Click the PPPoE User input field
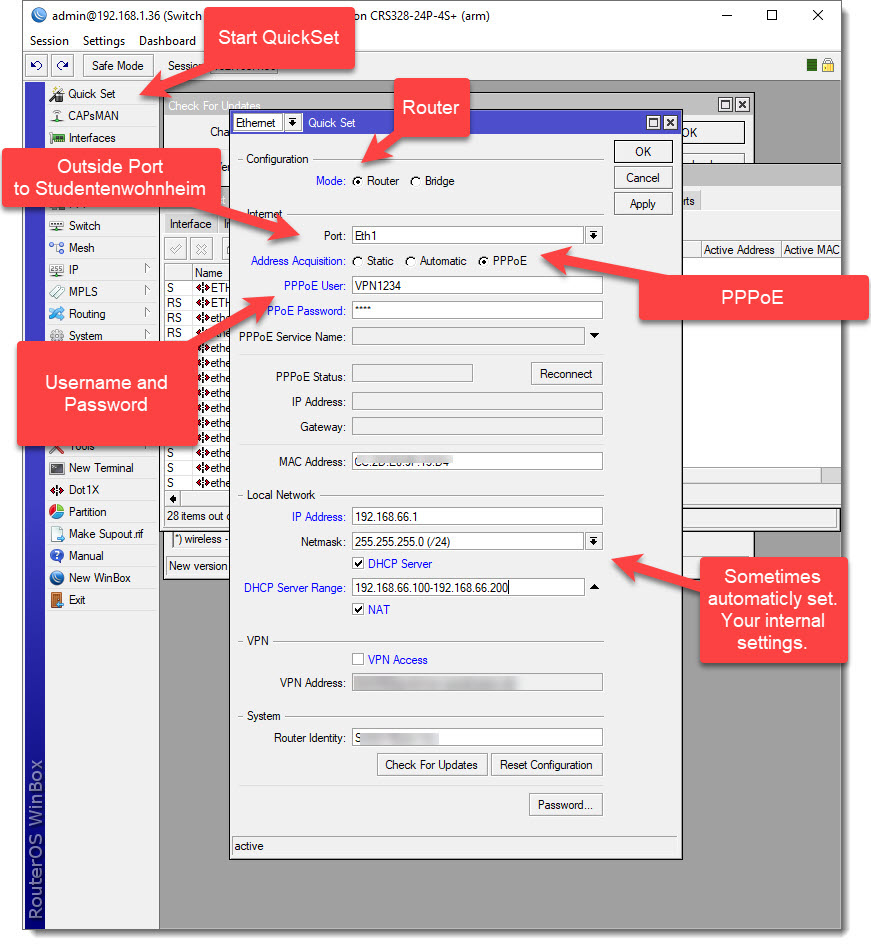871x945 pixels. click(x=477, y=286)
